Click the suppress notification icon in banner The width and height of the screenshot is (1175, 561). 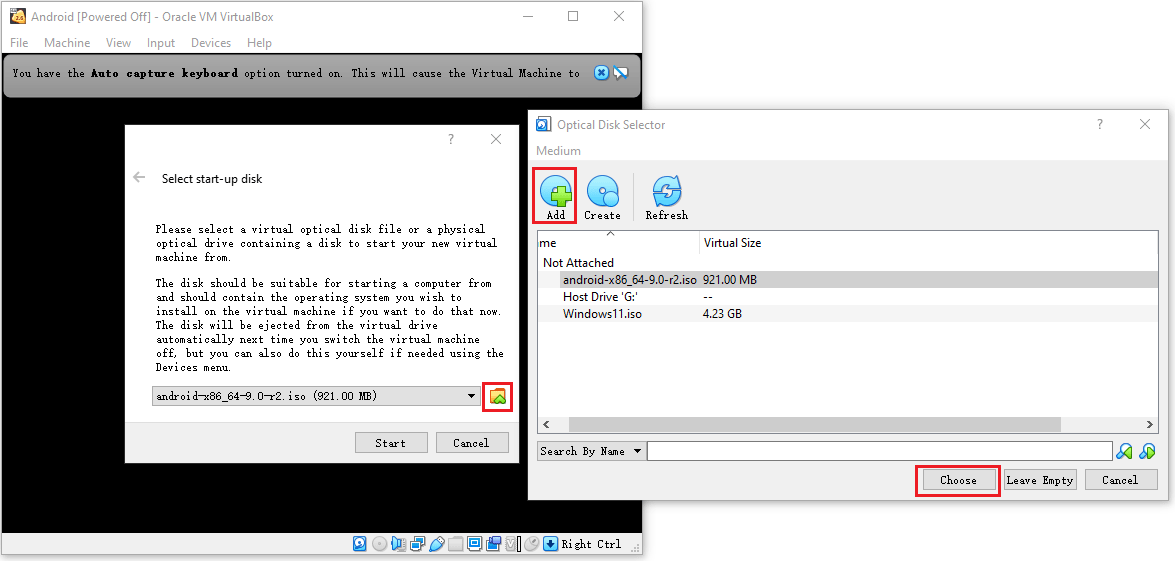click(x=620, y=73)
